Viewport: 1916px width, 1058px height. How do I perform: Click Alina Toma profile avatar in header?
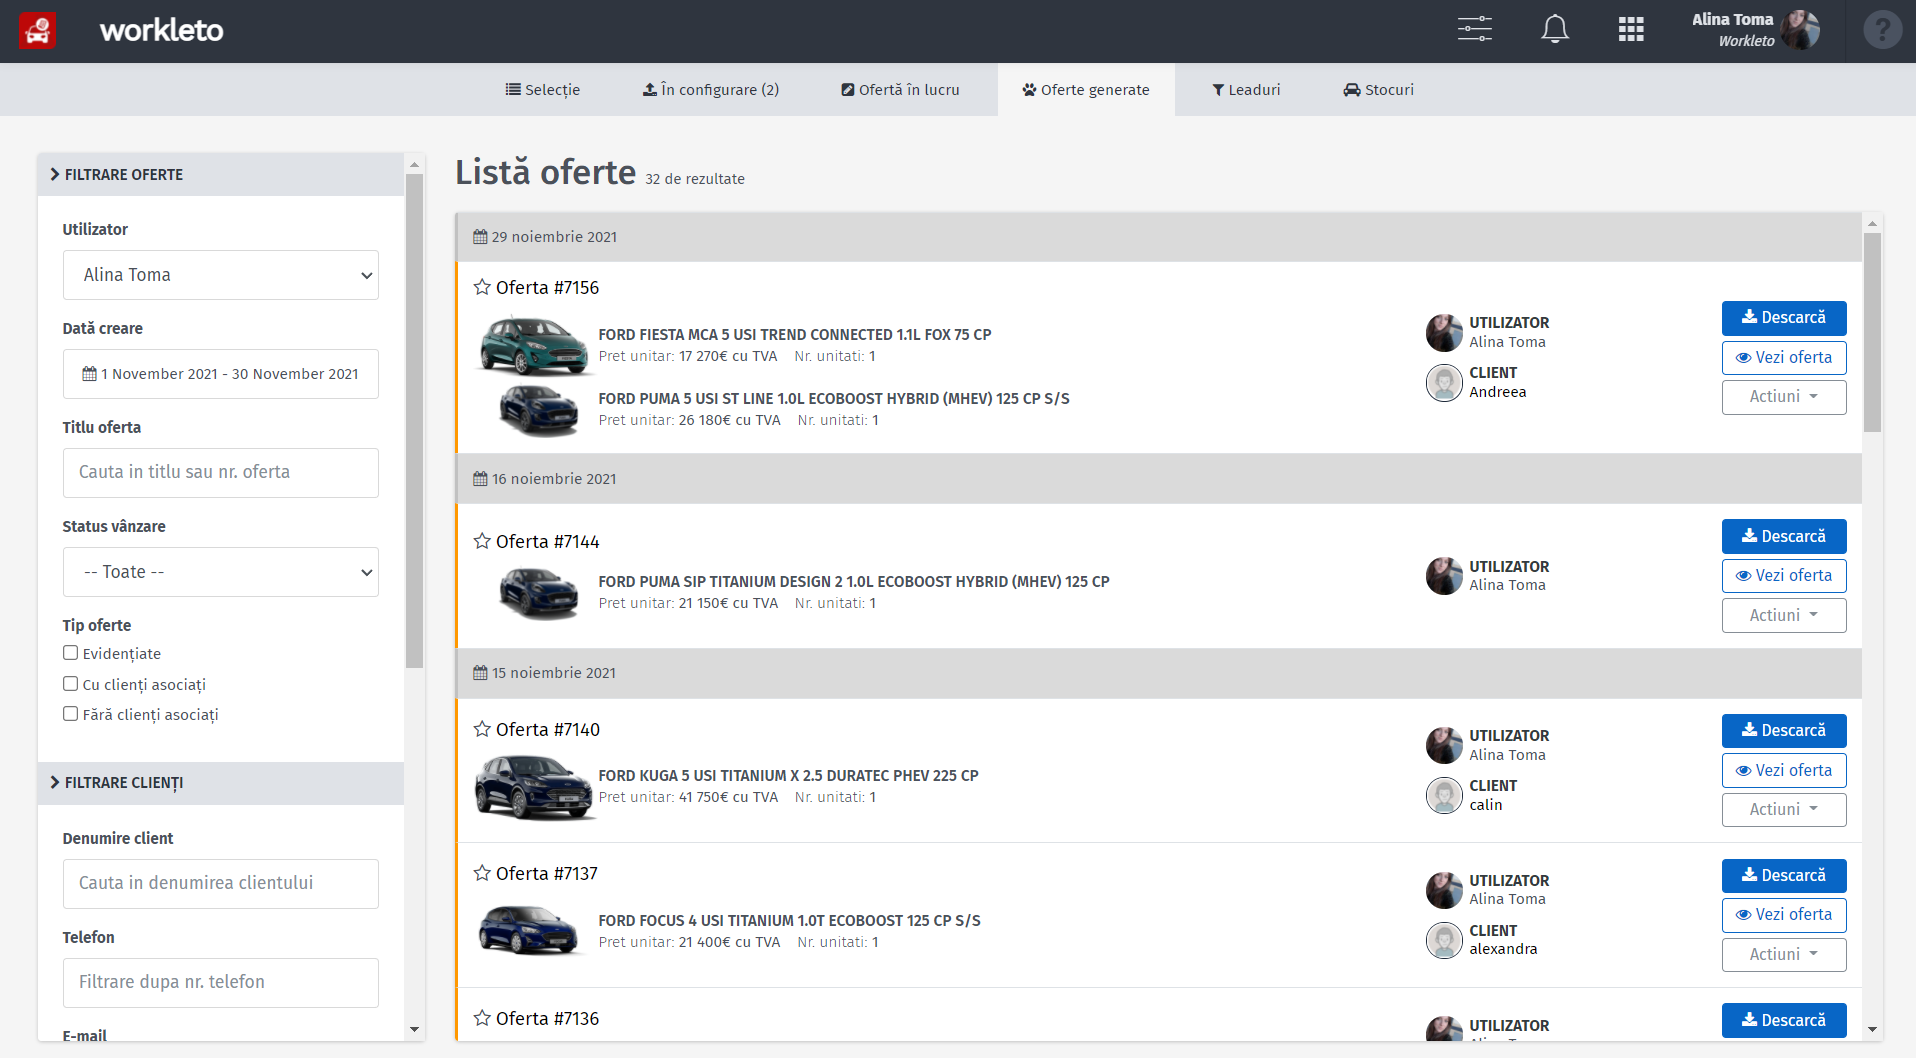tap(1800, 30)
